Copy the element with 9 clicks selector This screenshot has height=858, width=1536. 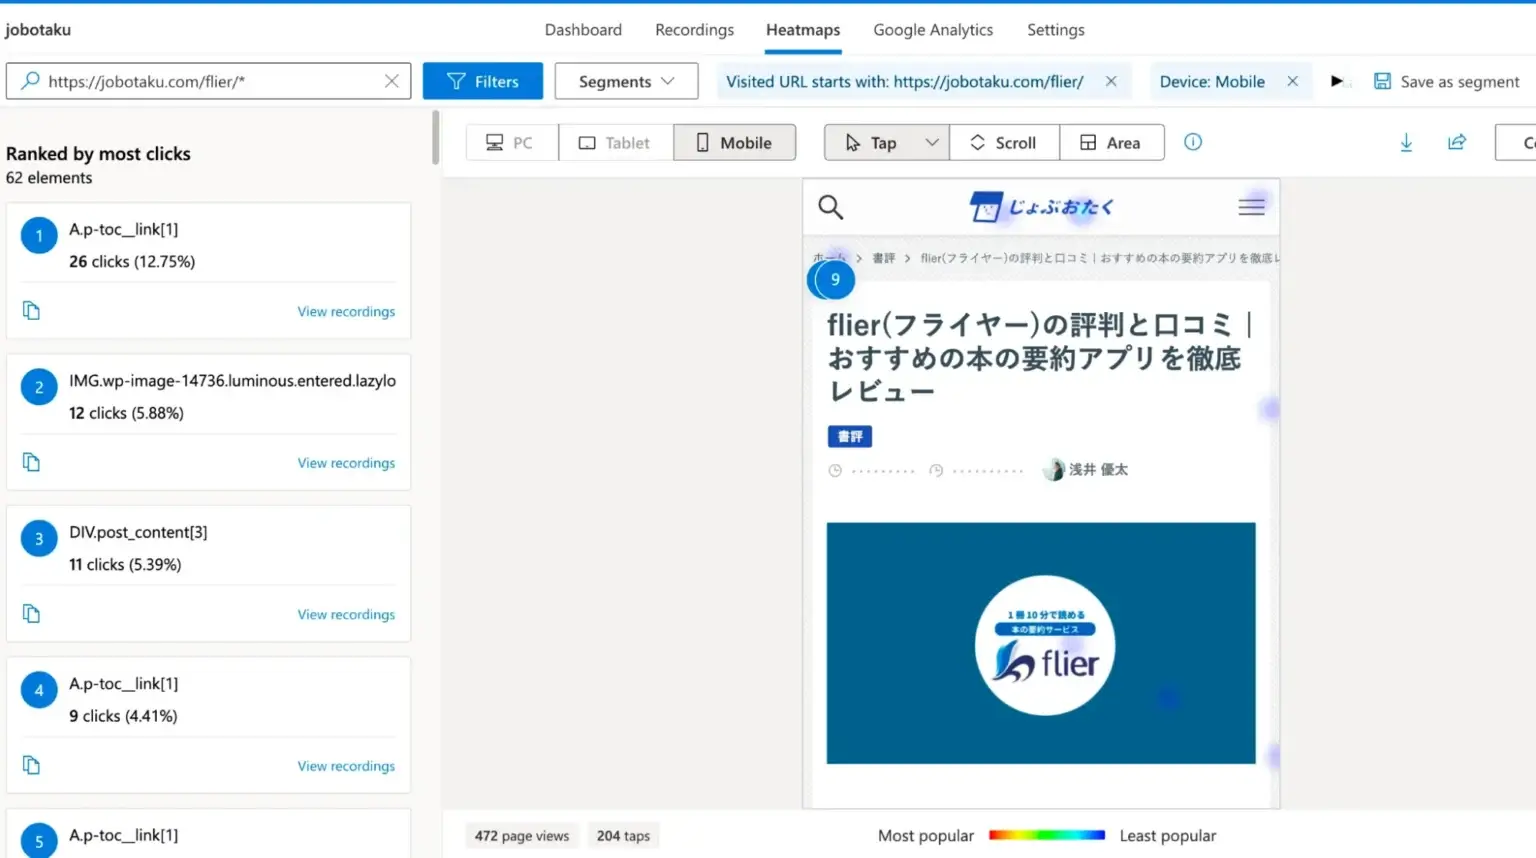[31, 765]
